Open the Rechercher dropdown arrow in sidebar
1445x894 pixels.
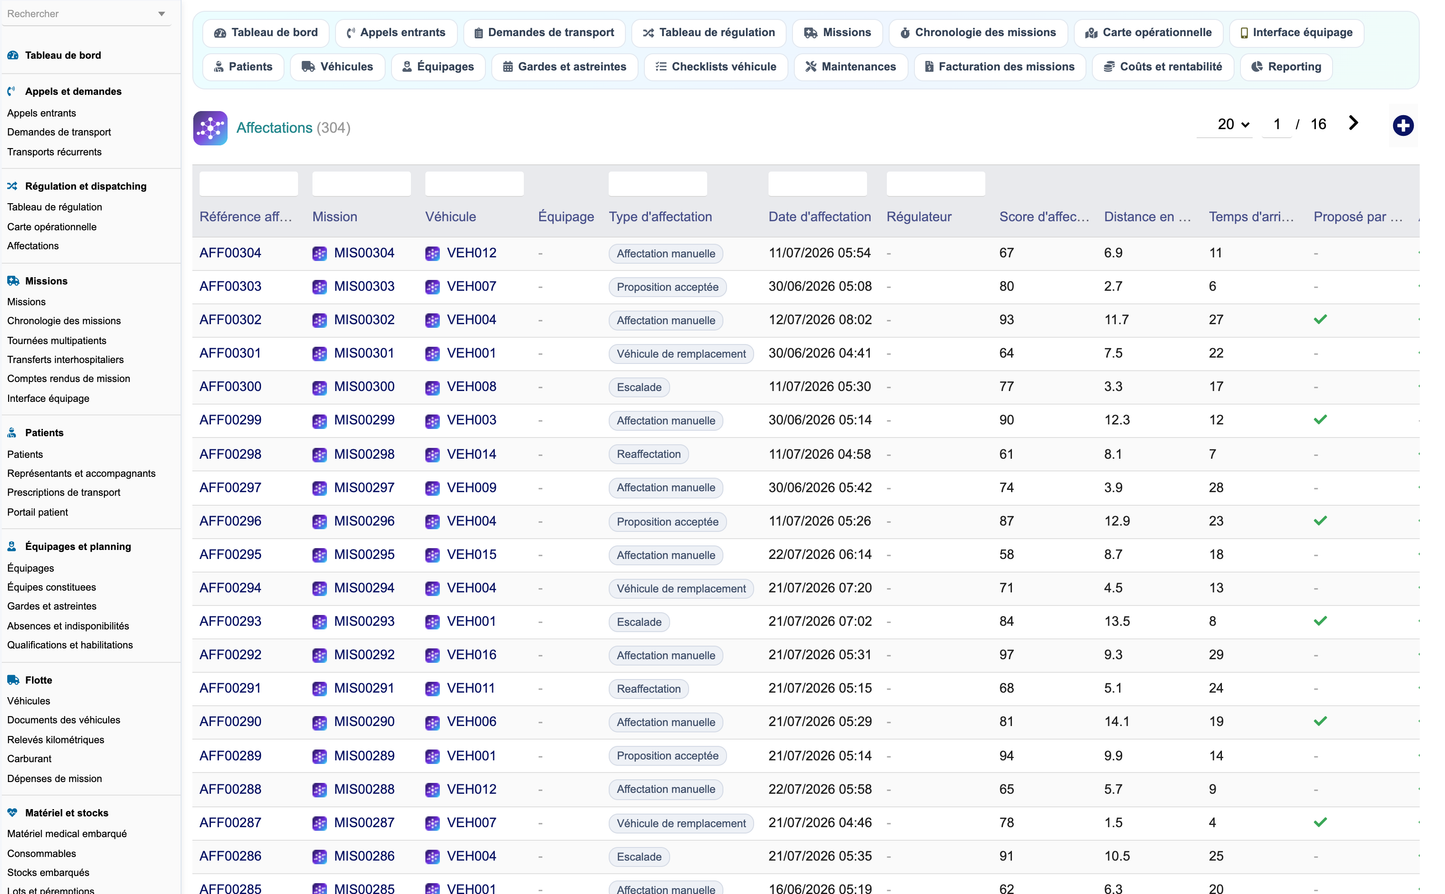pos(162,14)
